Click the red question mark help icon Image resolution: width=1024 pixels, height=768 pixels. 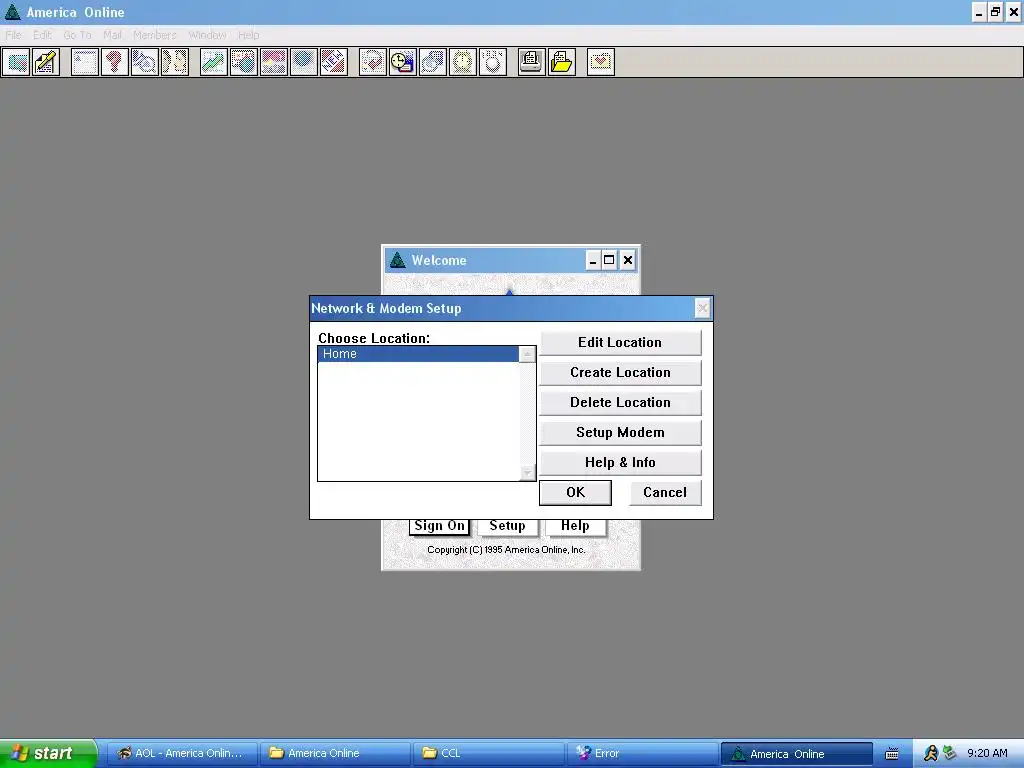tap(115, 62)
